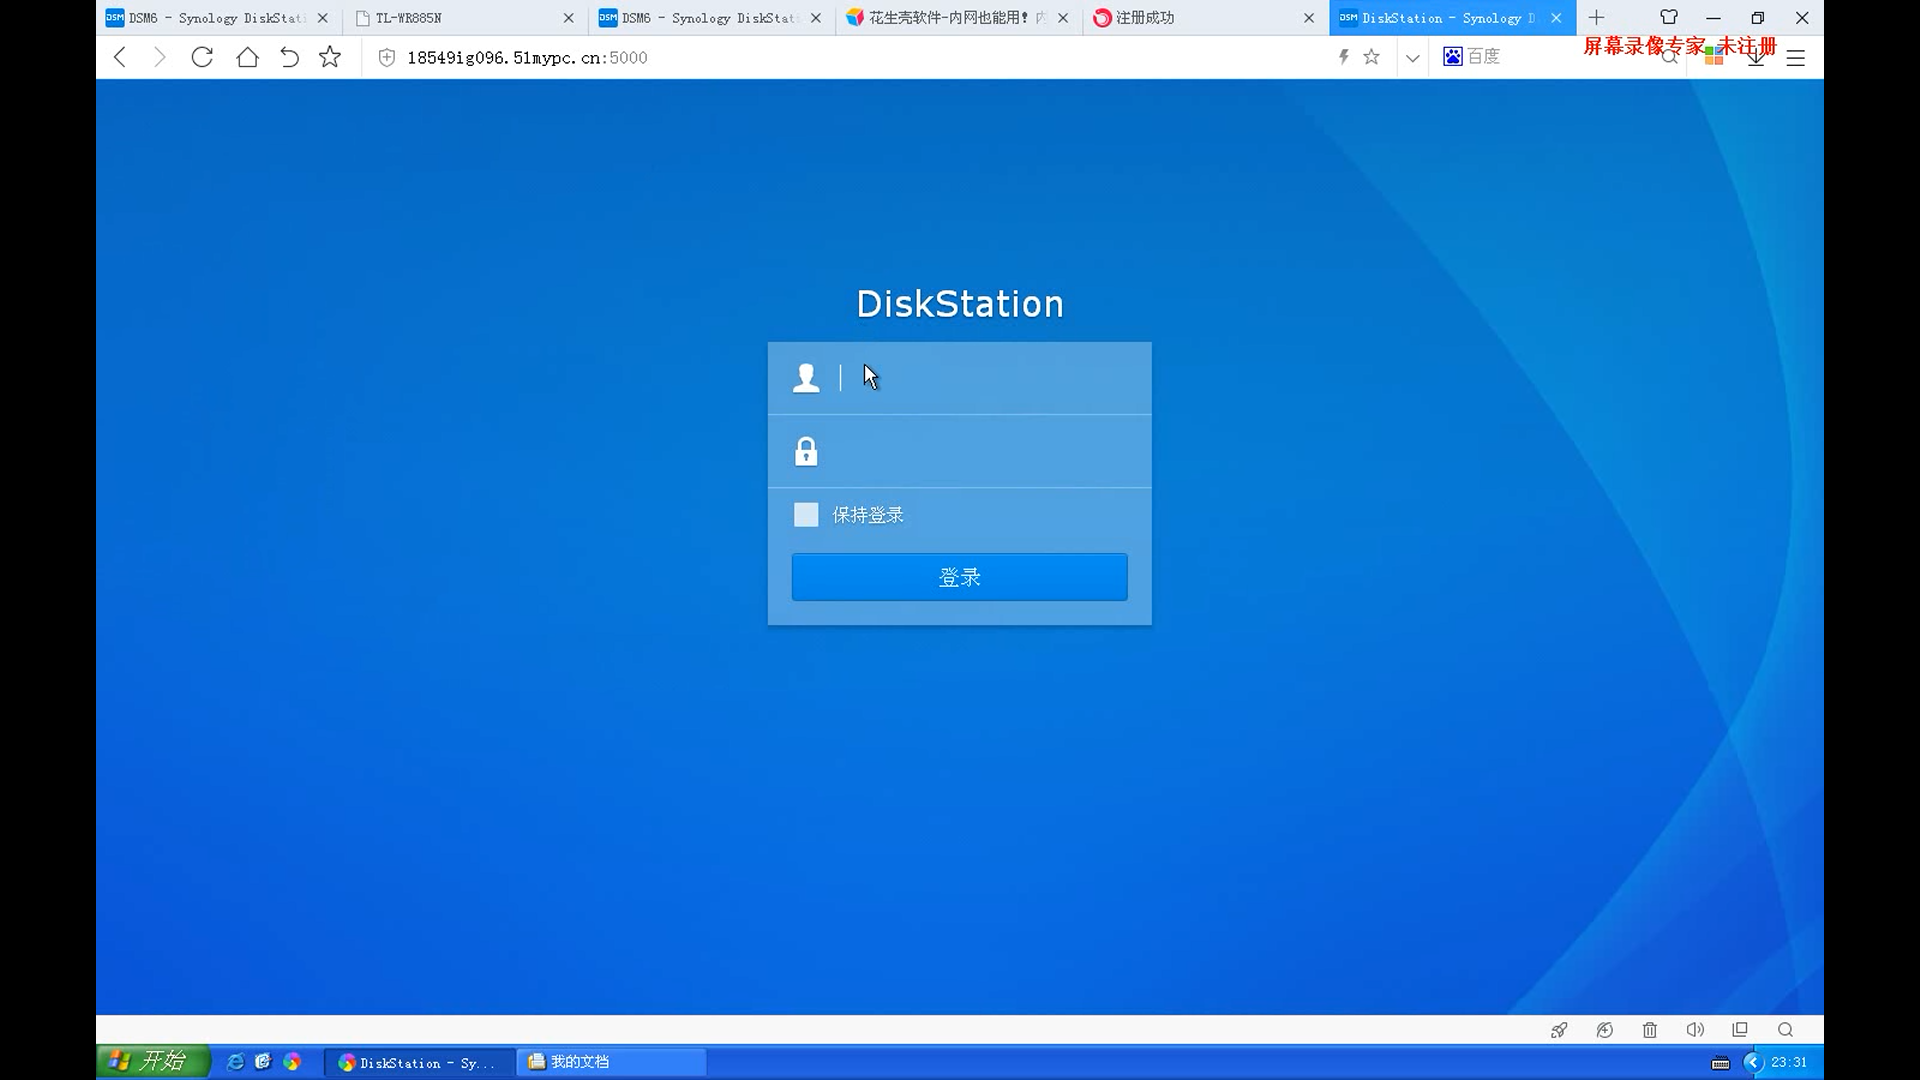Screen dimensions: 1920x1080
Task: Click the user silhouette icon in login form
Action: coord(806,378)
